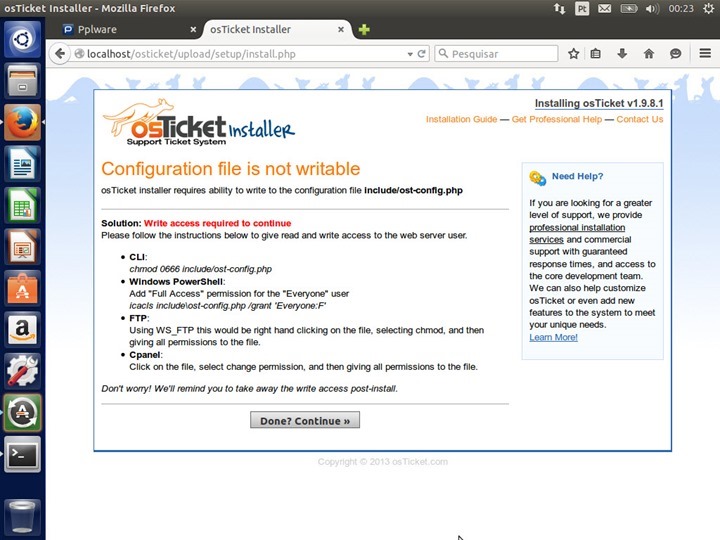Launch LibreOffice Writer from the dock
The image size is (720, 540).
coord(22,163)
